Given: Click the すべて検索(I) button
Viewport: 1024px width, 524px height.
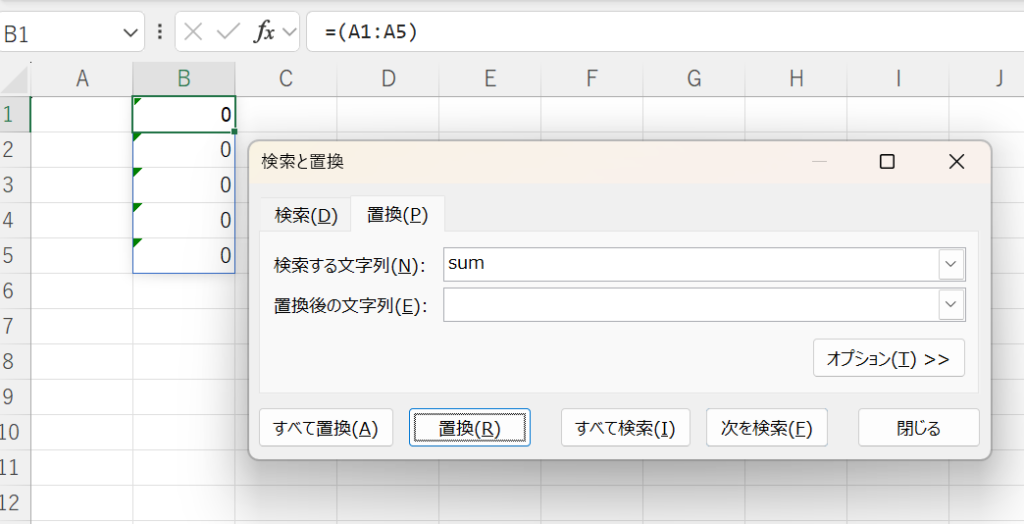Looking at the screenshot, I should pyautogui.click(x=625, y=428).
